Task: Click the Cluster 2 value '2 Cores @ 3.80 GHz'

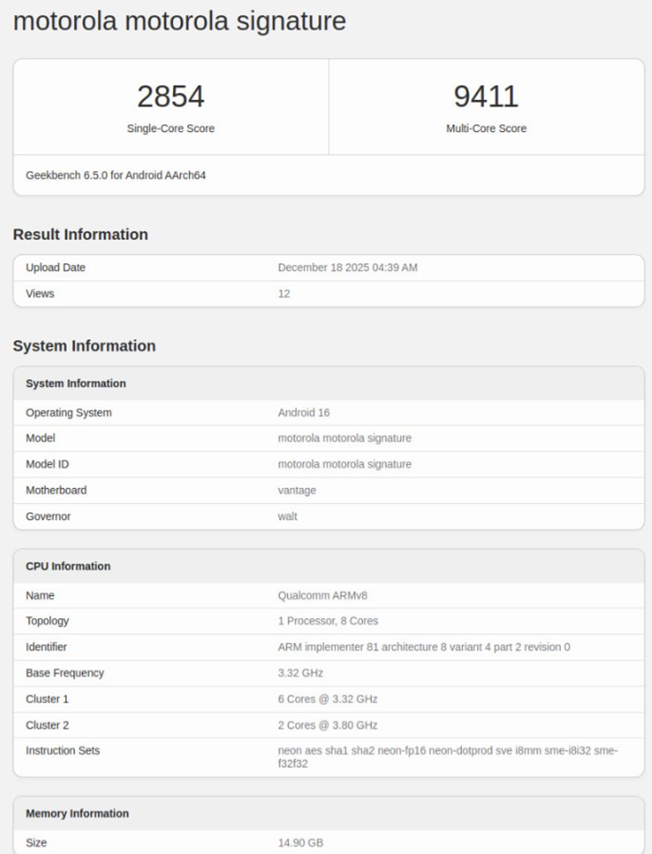Action: click(x=327, y=725)
